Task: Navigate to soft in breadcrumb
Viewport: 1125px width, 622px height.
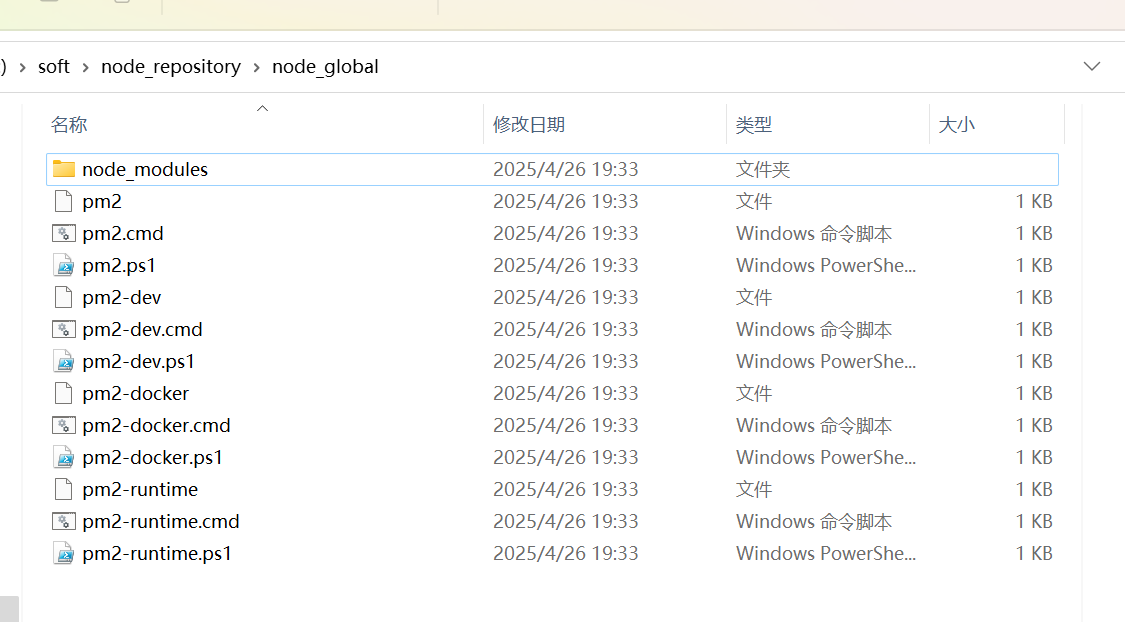Action: 54,67
